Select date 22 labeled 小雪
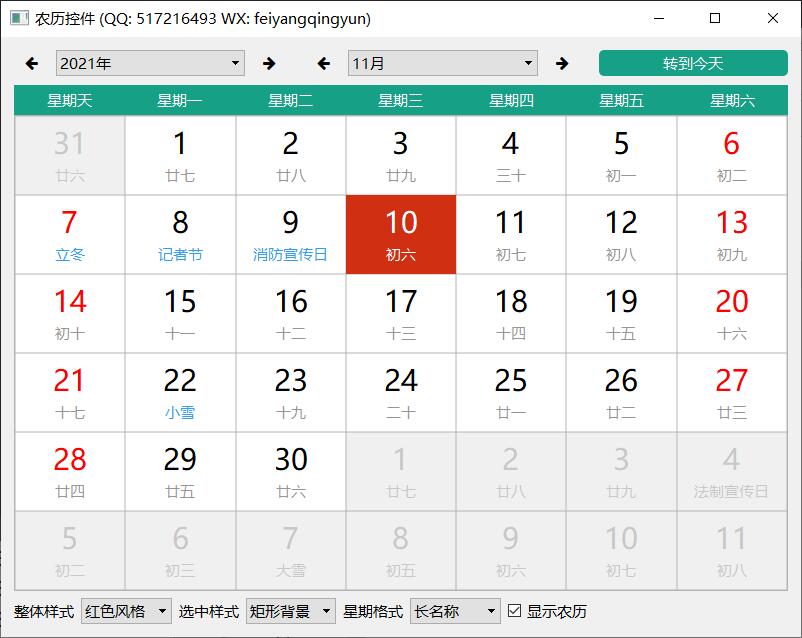Screen dimensions: 802x638 point(180,392)
